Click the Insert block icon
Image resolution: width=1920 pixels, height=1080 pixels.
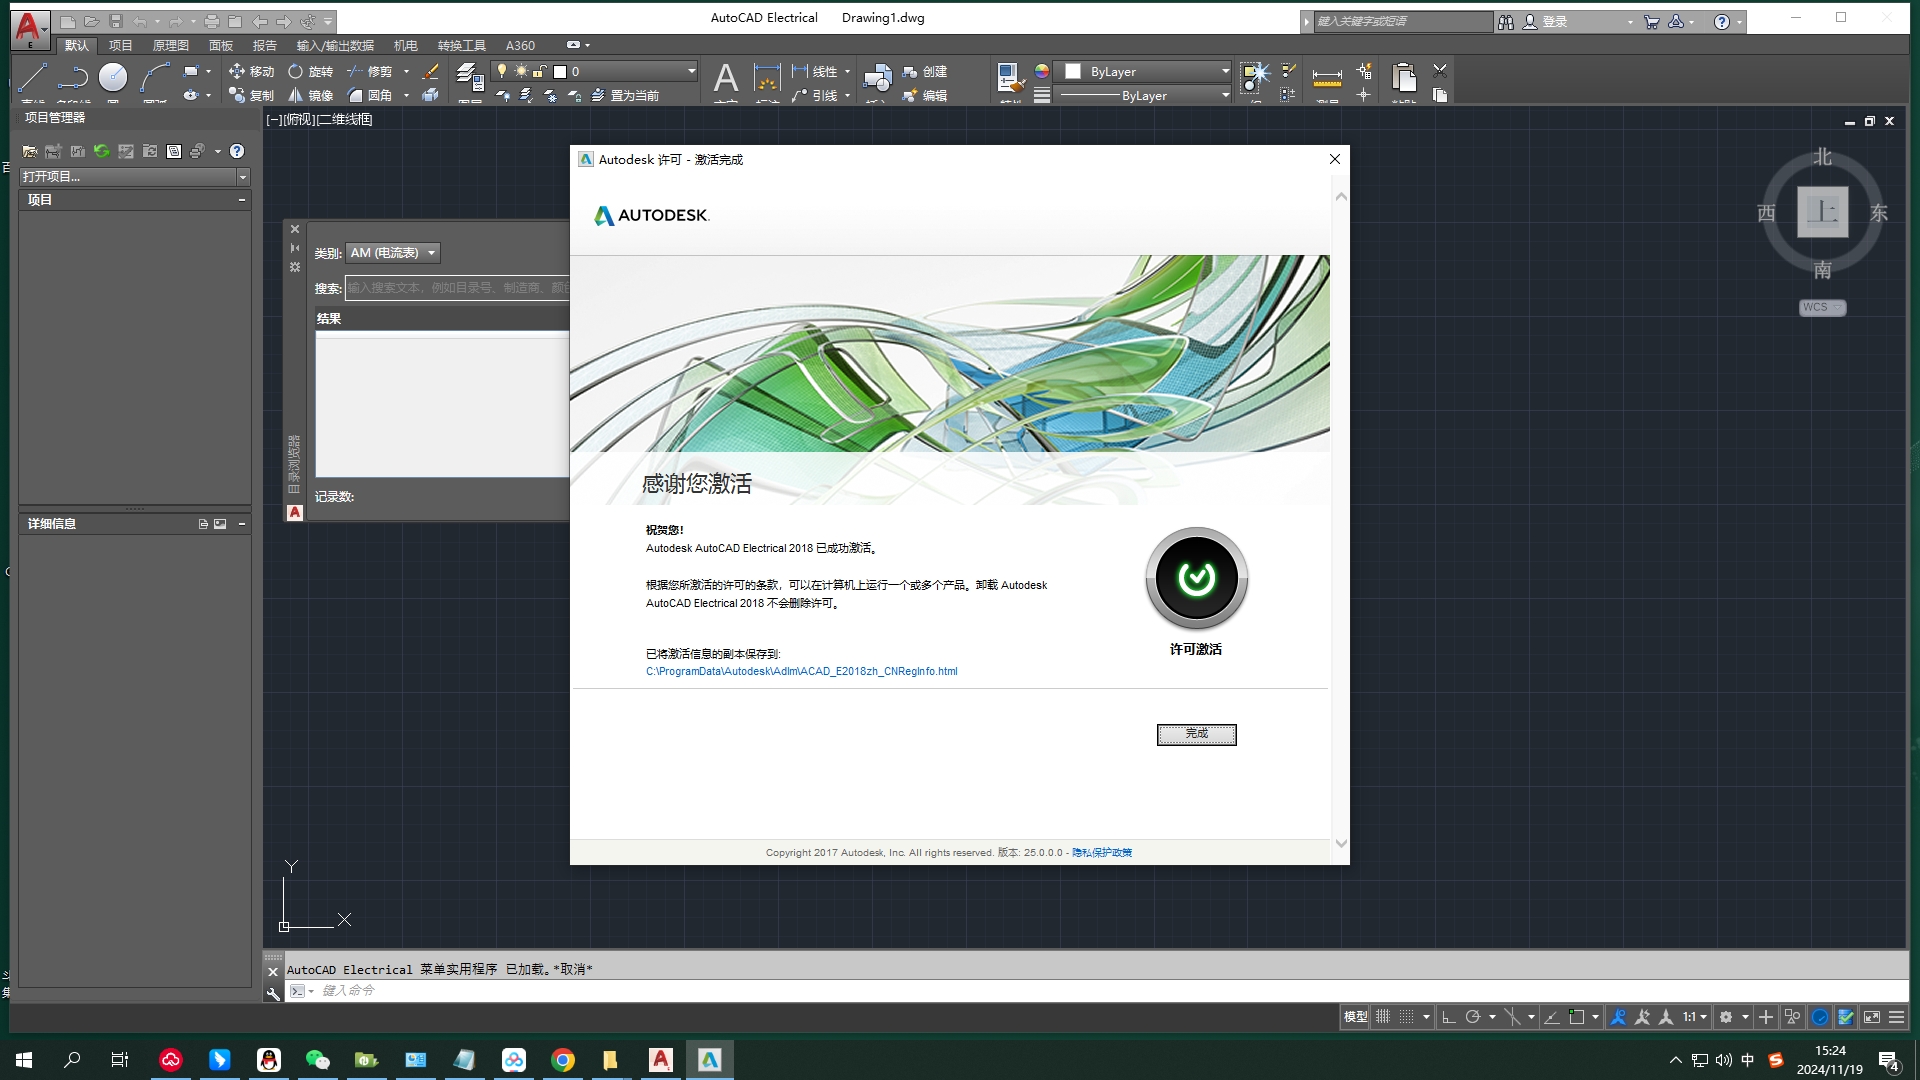[877, 77]
